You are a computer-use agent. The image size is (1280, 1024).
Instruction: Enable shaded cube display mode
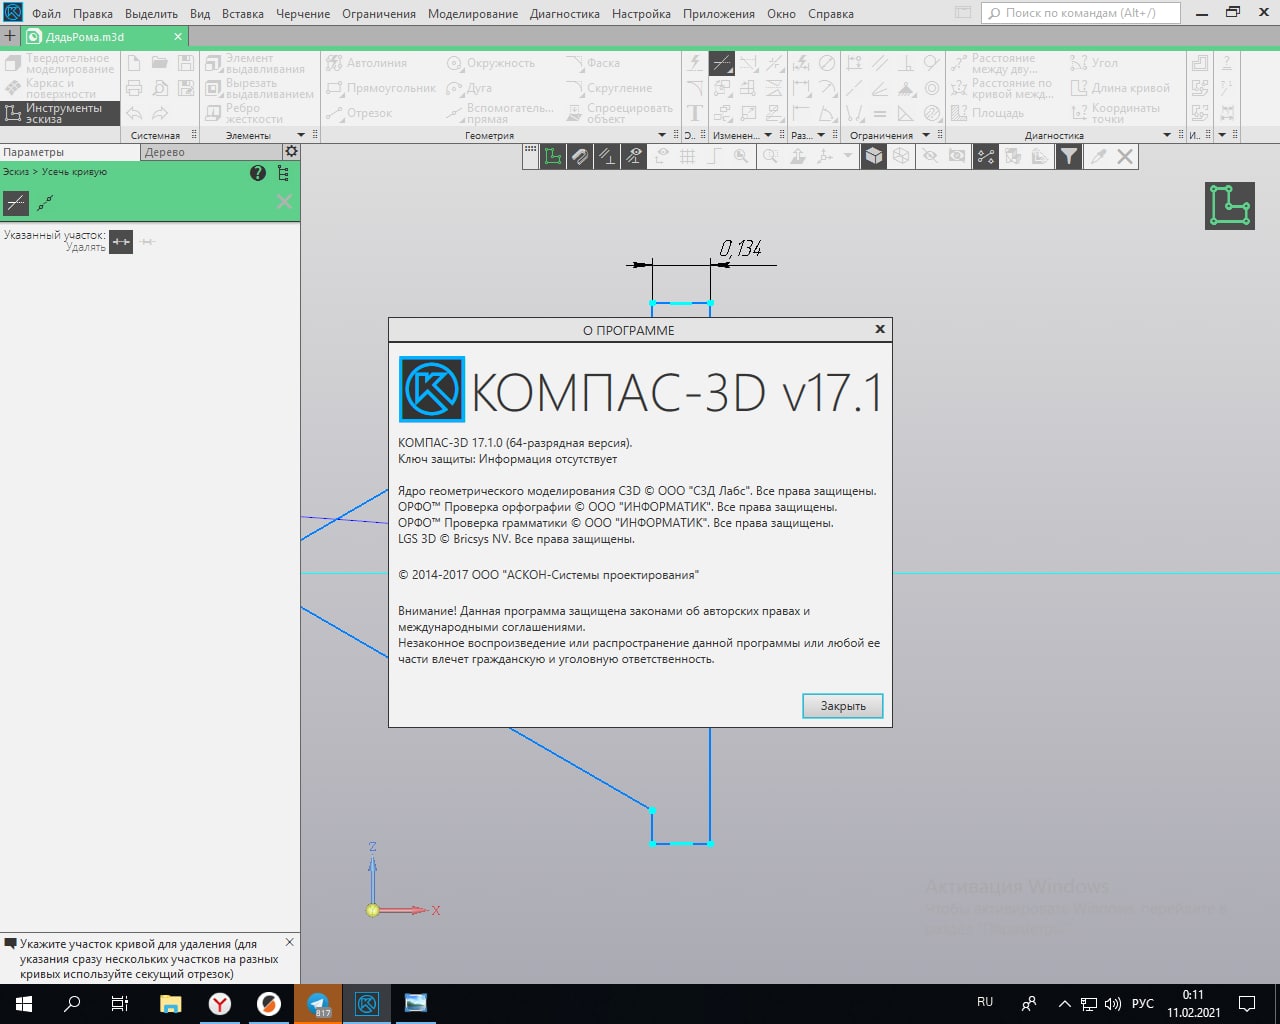874,156
